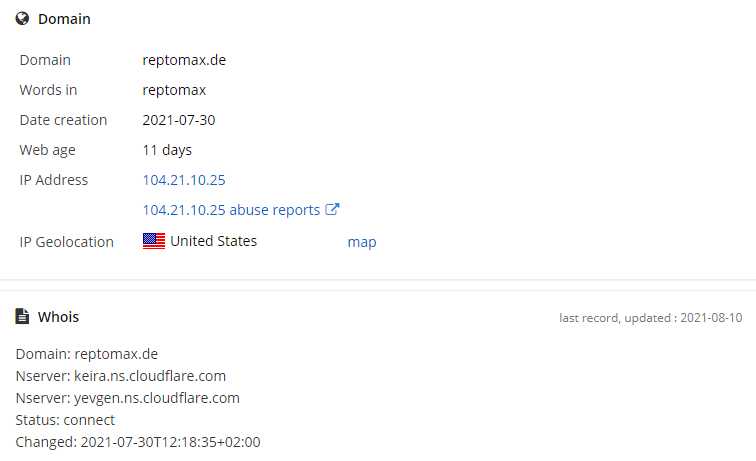The image size is (756, 461).
Task: Click the domain value reptomax.de in table
Action: pyautogui.click(x=184, y=60)
